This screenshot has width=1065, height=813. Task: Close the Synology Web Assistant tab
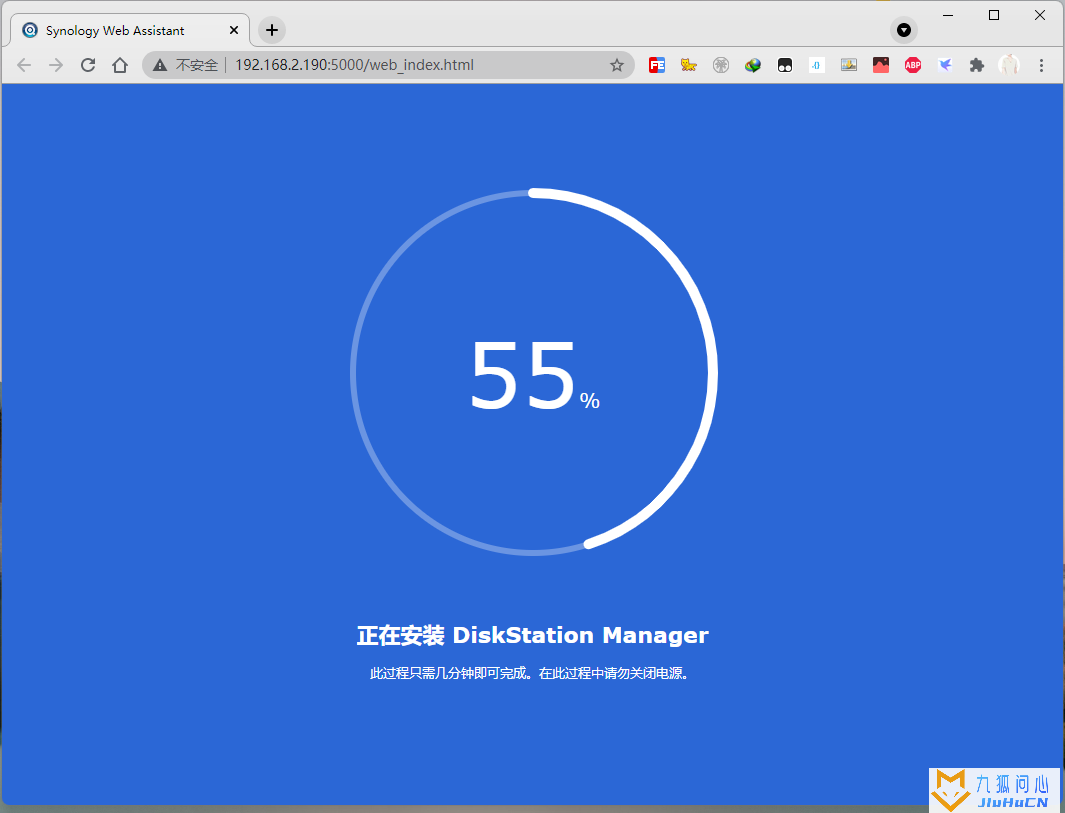234,31
